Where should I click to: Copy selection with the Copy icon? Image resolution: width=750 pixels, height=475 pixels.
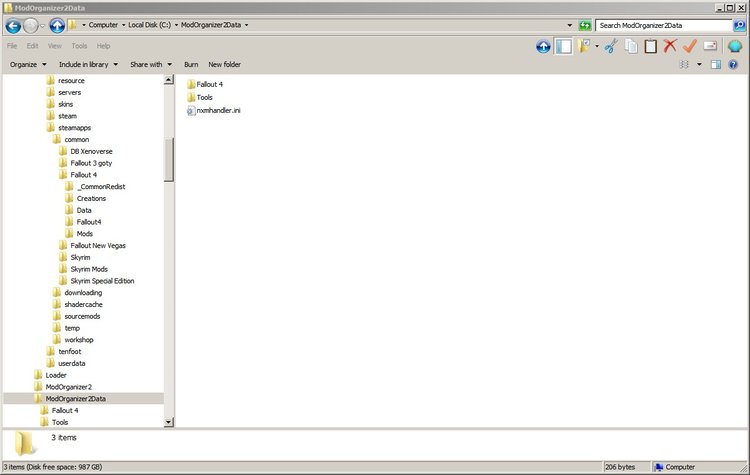click(x=631, y=46)
